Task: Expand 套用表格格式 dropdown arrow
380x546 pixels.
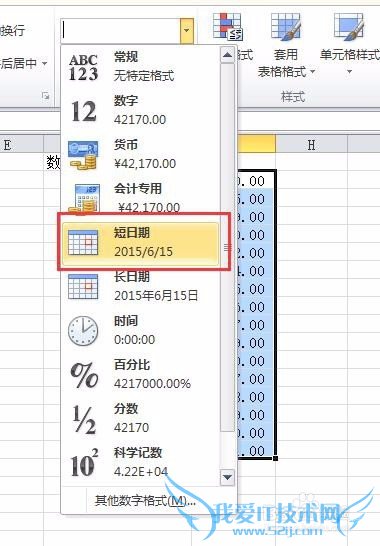Action: pyautogui.click(x=312, y=72)
